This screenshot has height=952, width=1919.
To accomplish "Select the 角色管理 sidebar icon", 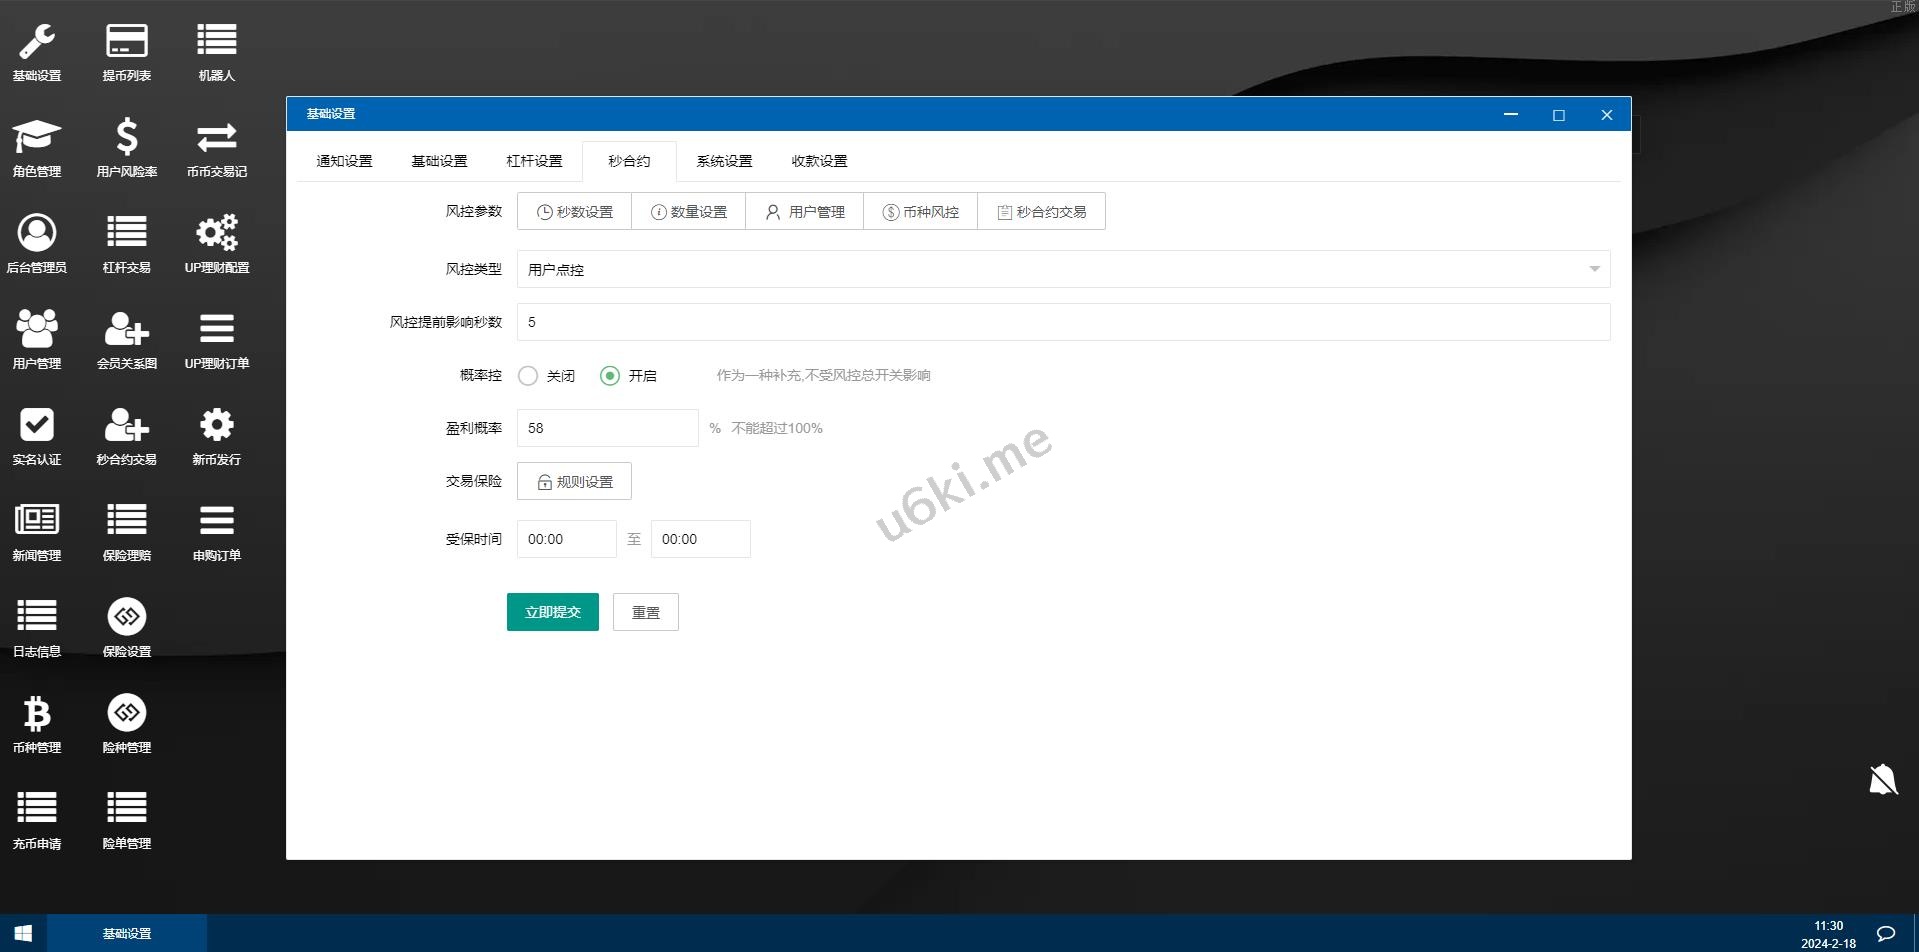I will [36, 145].
